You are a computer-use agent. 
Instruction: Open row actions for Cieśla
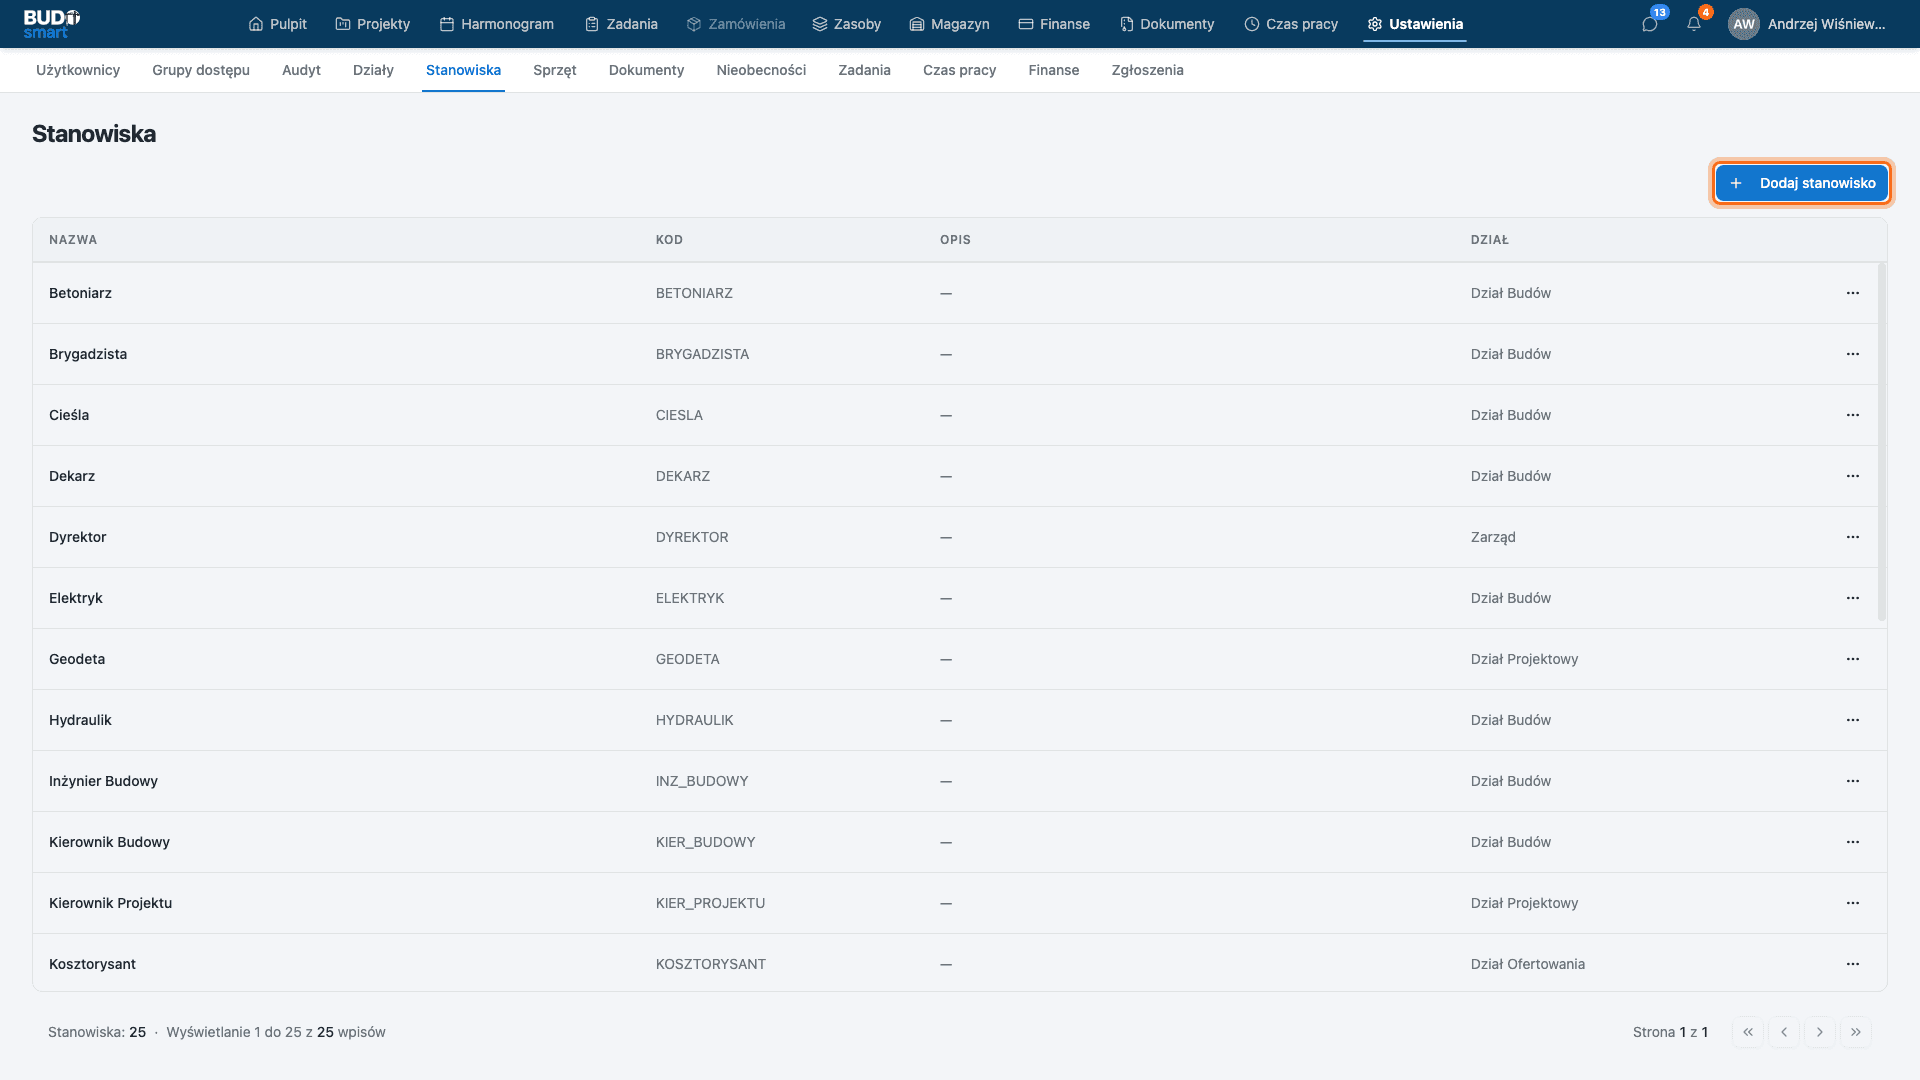coord(1853,415)
